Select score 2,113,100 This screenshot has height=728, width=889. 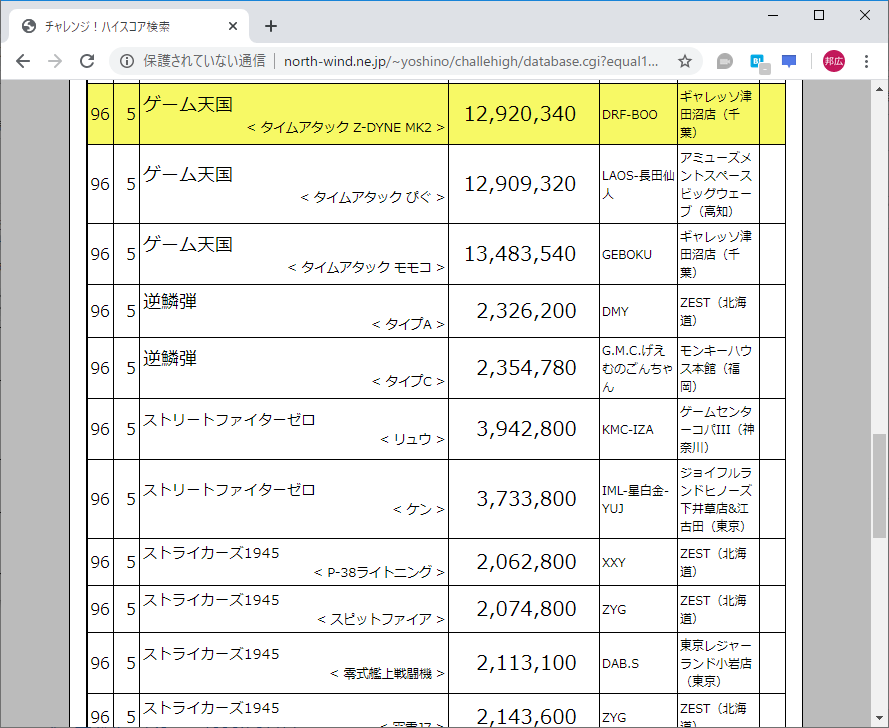(526, 663)
